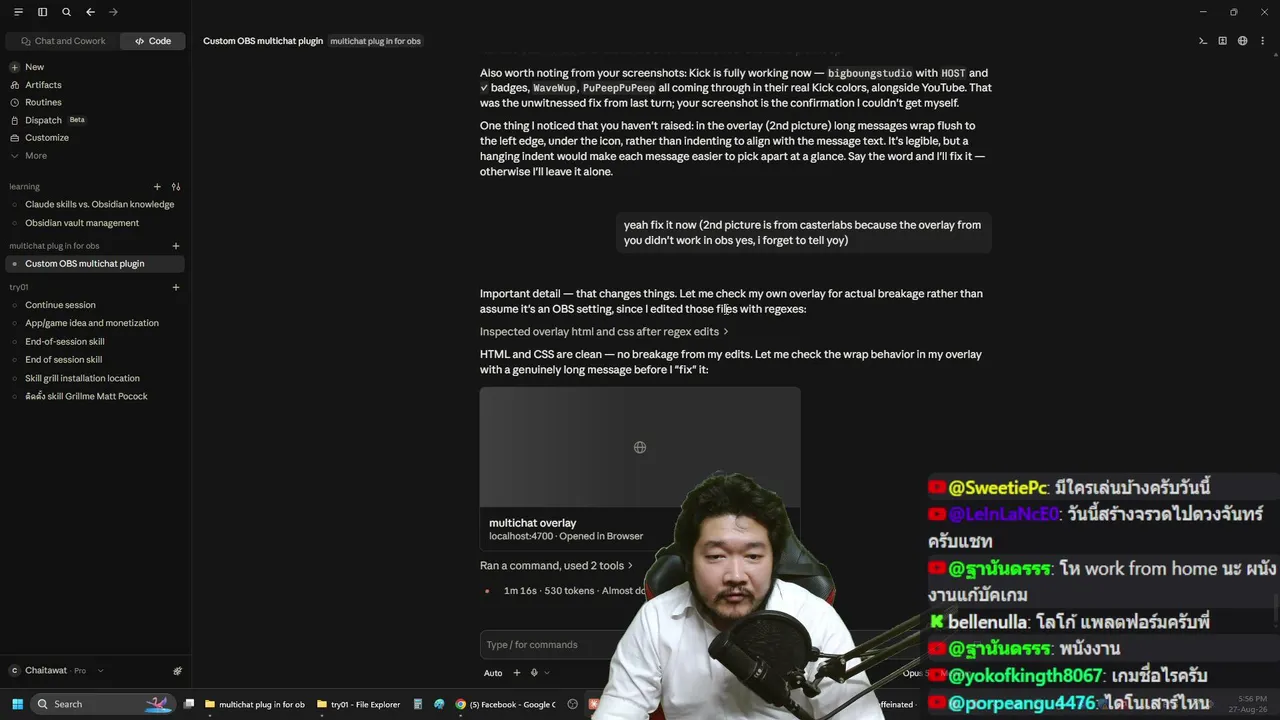Open the Facebook - Google Chrome taskbar window
1280x720 pixels.
tap(505, 704)
